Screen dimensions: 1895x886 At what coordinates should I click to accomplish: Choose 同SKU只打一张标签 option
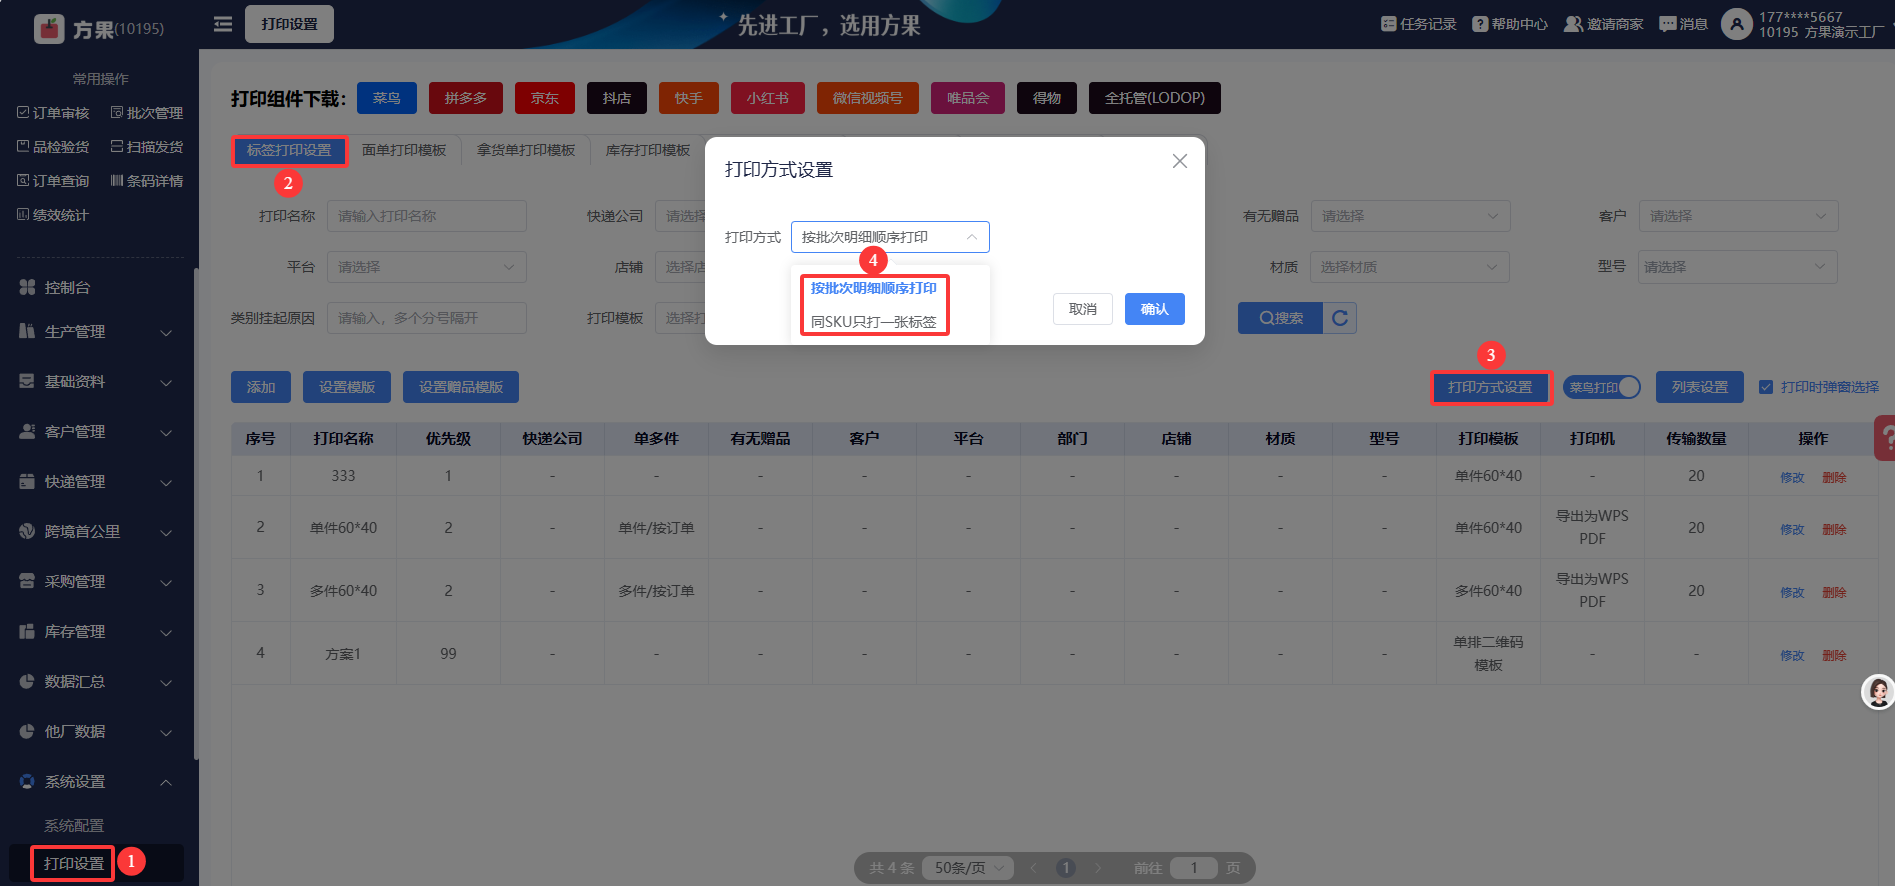(874, 322)
